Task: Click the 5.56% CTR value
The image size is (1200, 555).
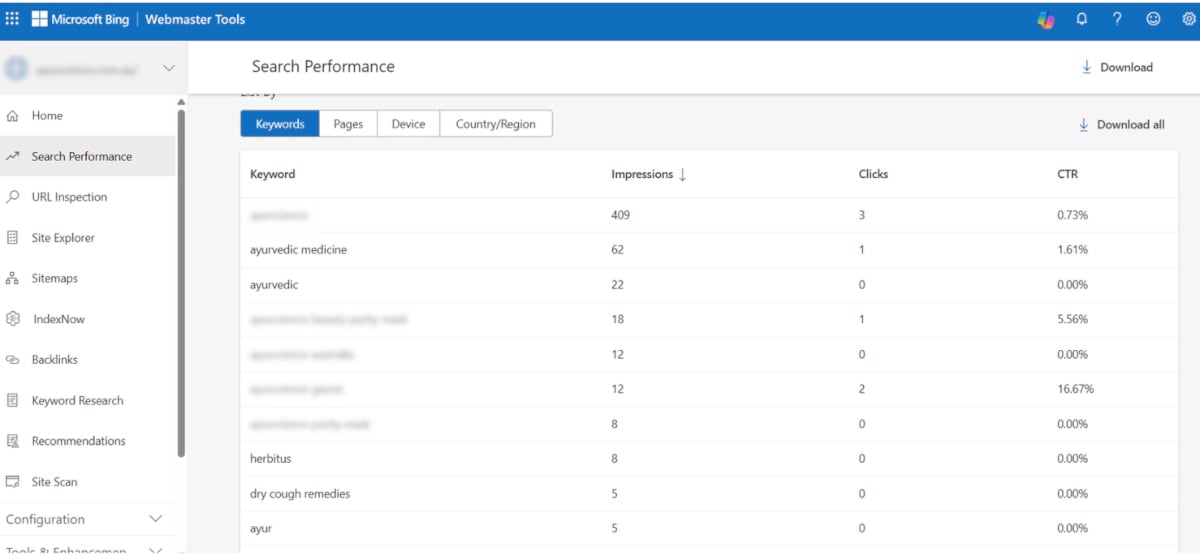Action: tap(1073, 319)
